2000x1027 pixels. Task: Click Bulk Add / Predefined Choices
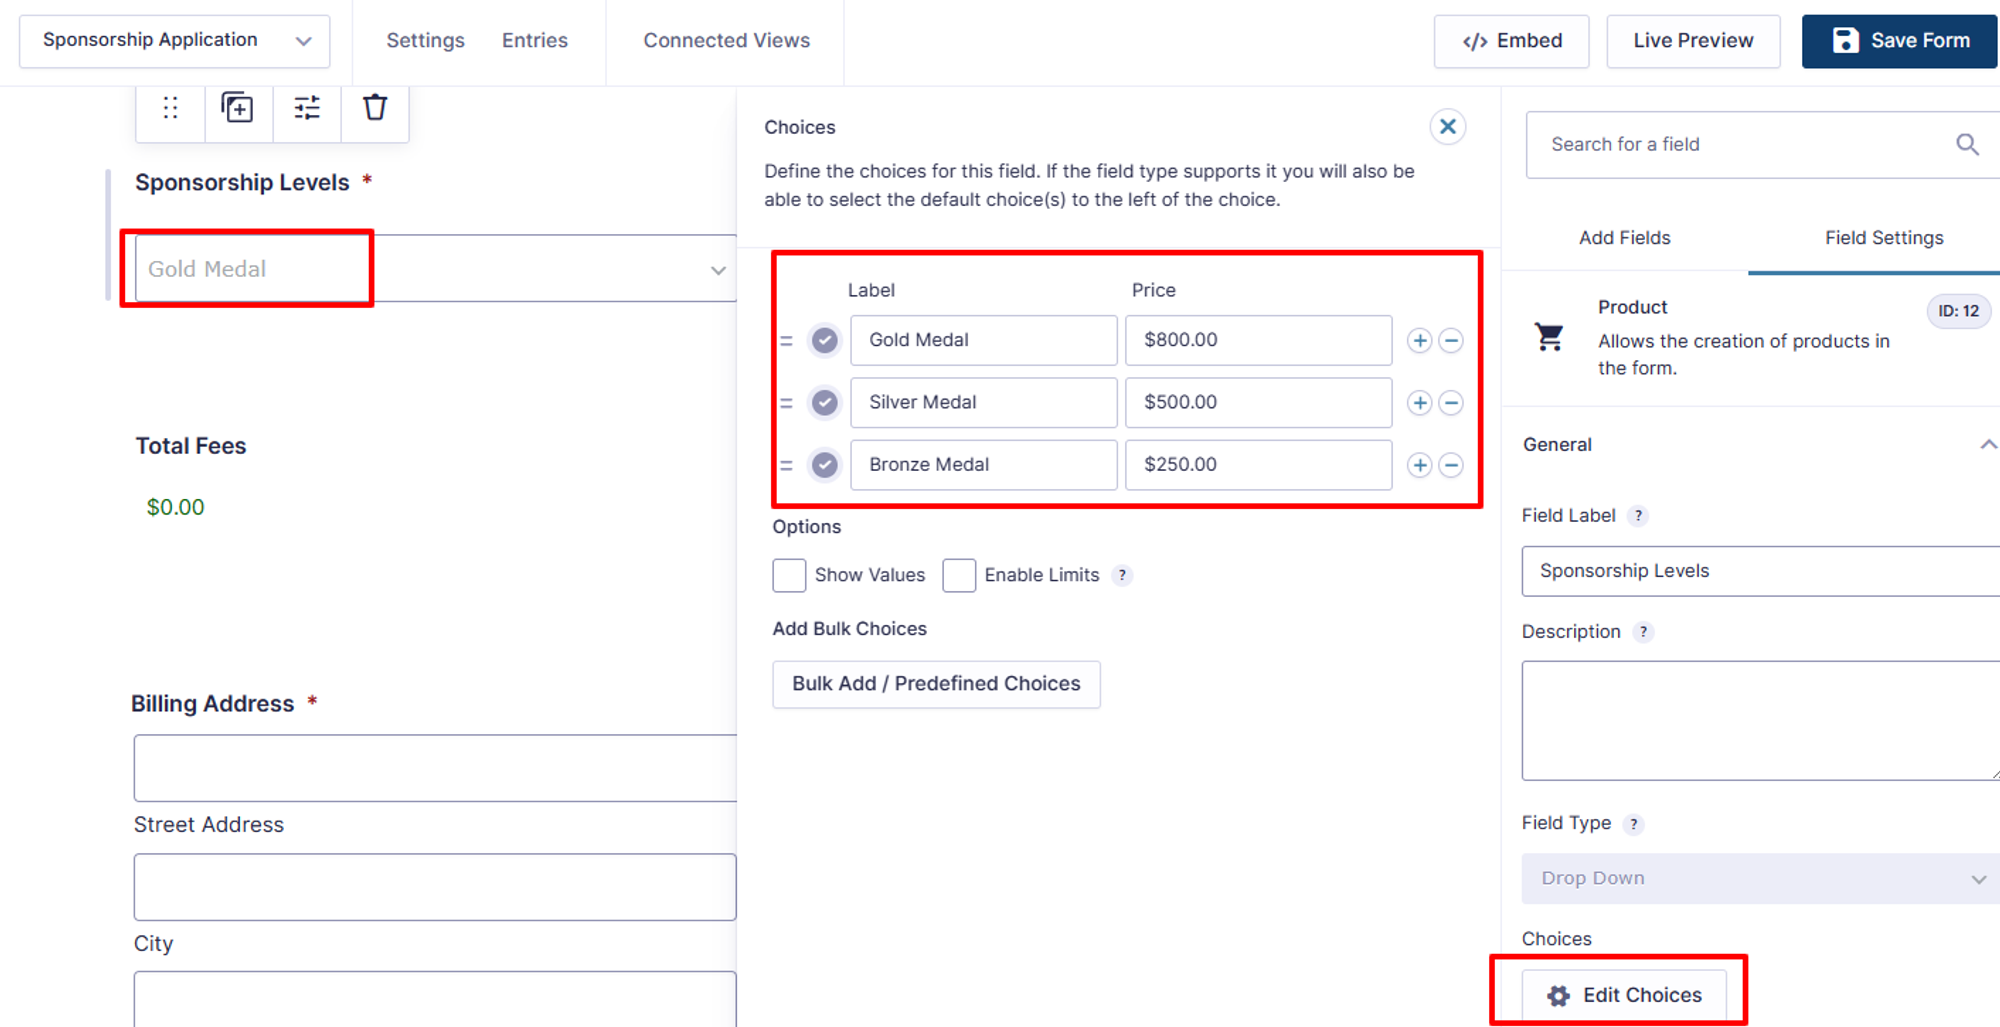tap(936, 684)
